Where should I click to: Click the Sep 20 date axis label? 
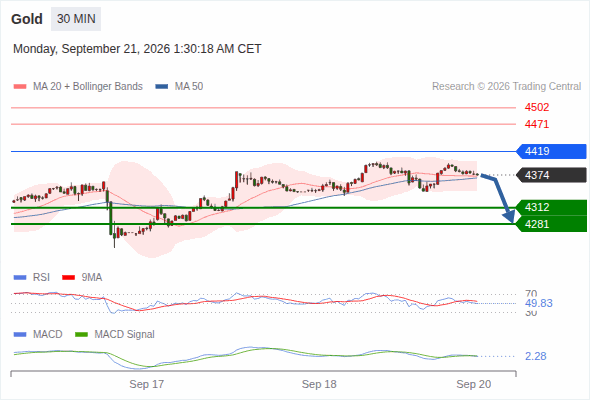pos(474,384)
